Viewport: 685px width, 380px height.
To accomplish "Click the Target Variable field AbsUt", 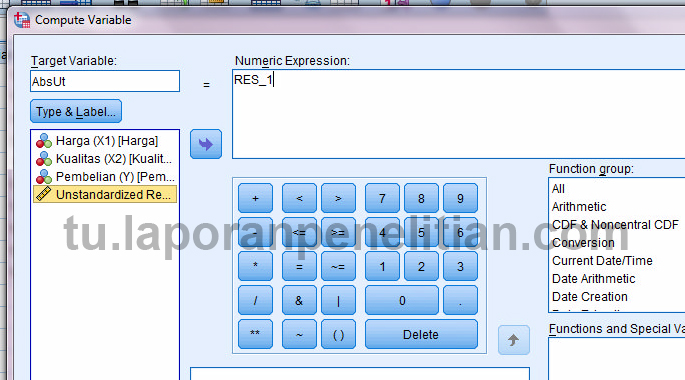I will [105, 81].
